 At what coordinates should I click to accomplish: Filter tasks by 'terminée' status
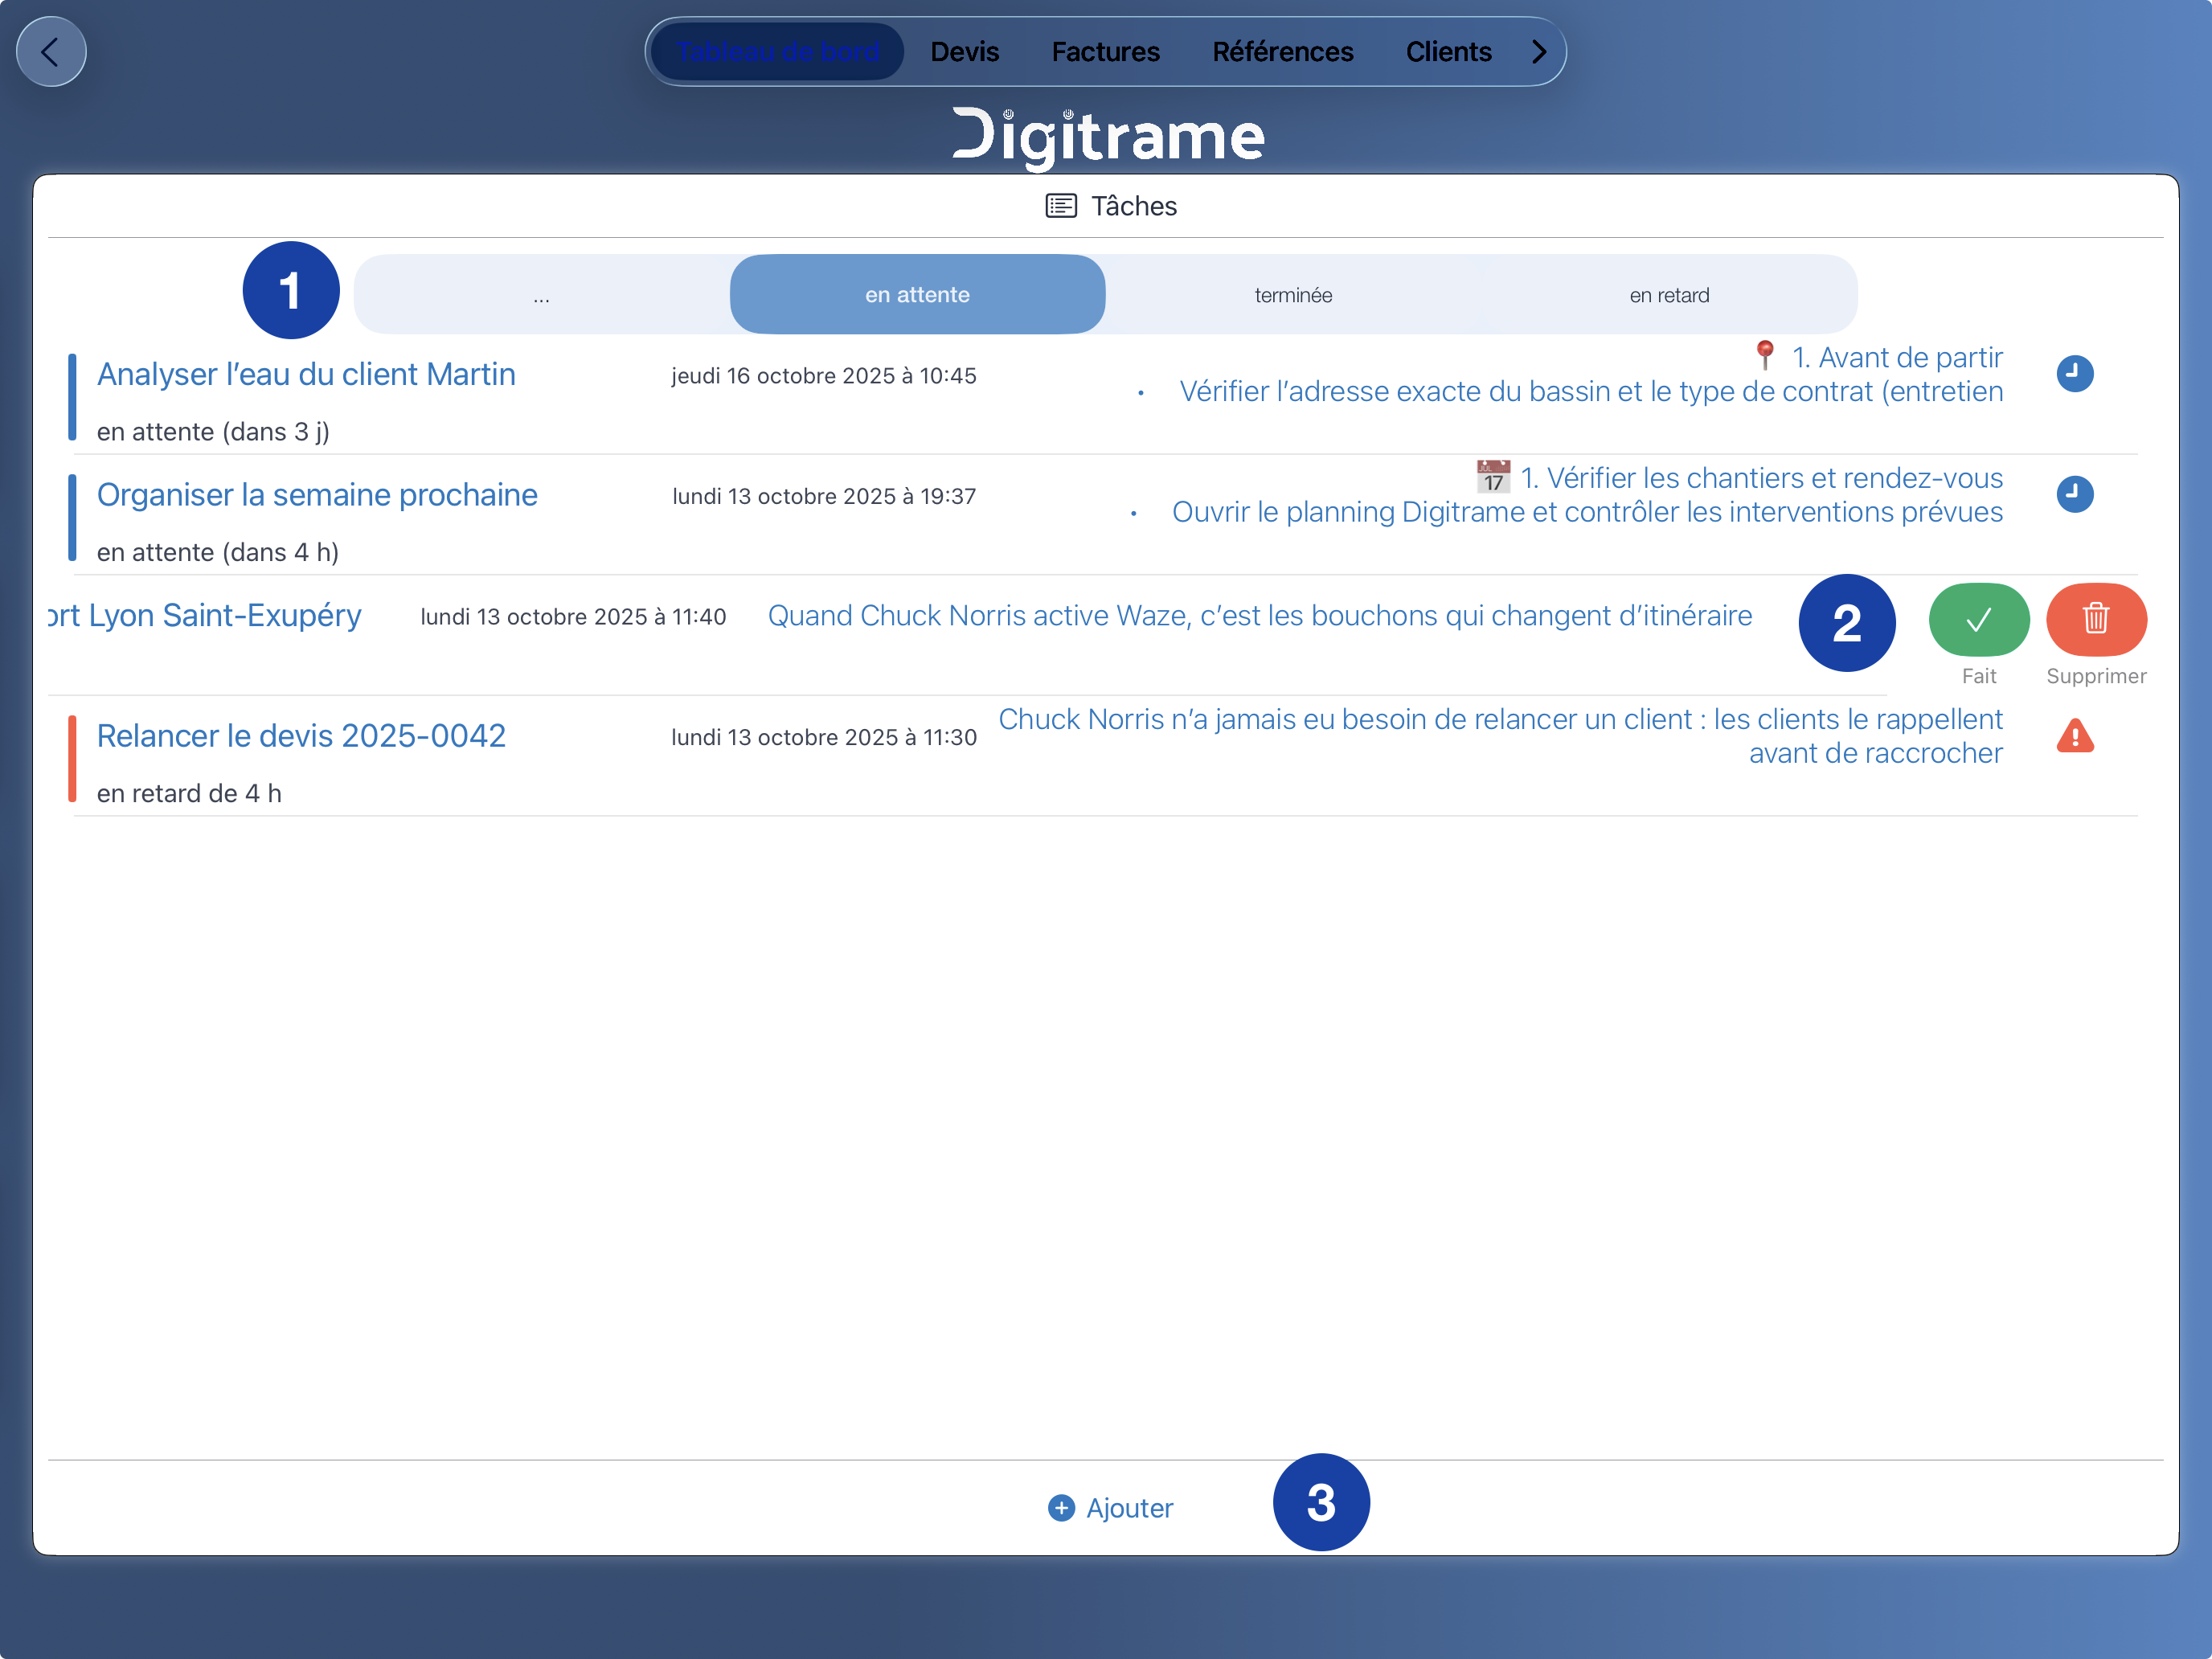[x=1292, y=295]
